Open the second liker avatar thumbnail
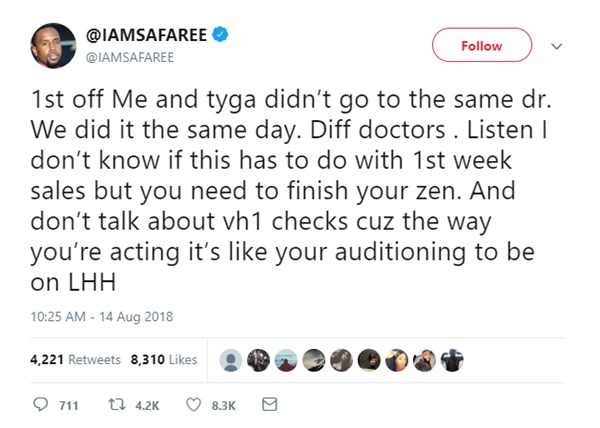The width and height of the screenshot is (600, 428). point(258,360)
